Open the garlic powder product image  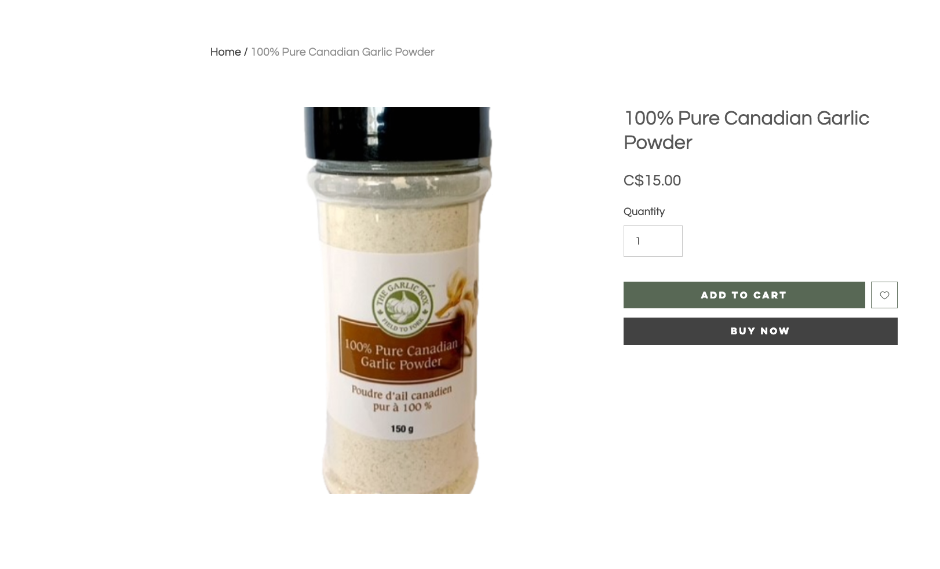(397, 300)
